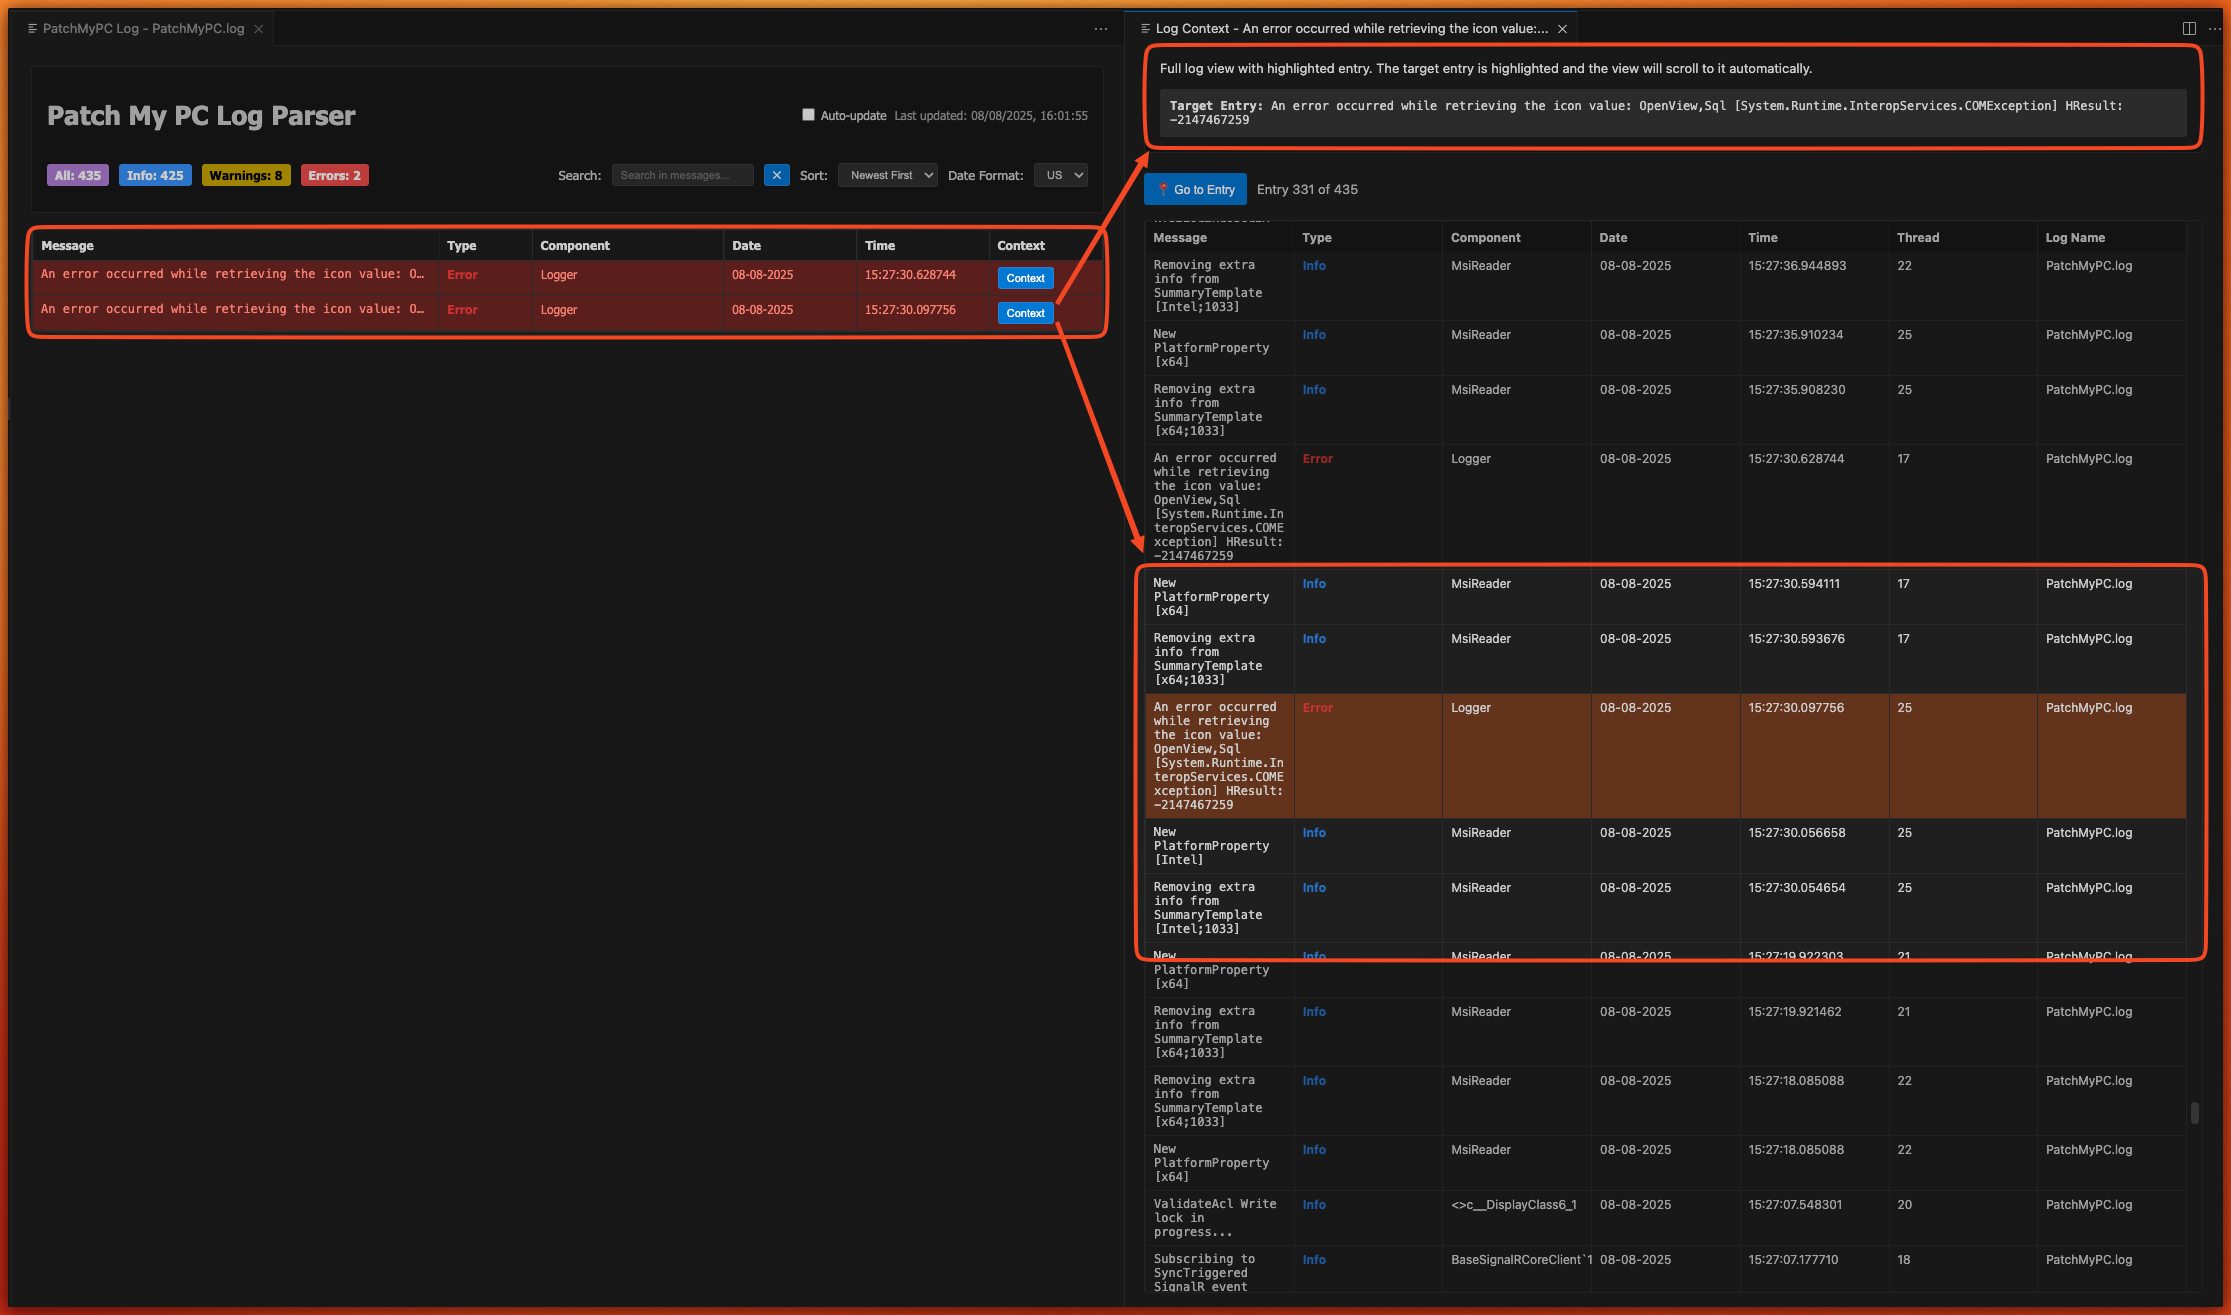Filter by Errors: 2 badge
The height and width of the screenshot is (1315, 2231).
pyautogui.click(x=335, y=175)
